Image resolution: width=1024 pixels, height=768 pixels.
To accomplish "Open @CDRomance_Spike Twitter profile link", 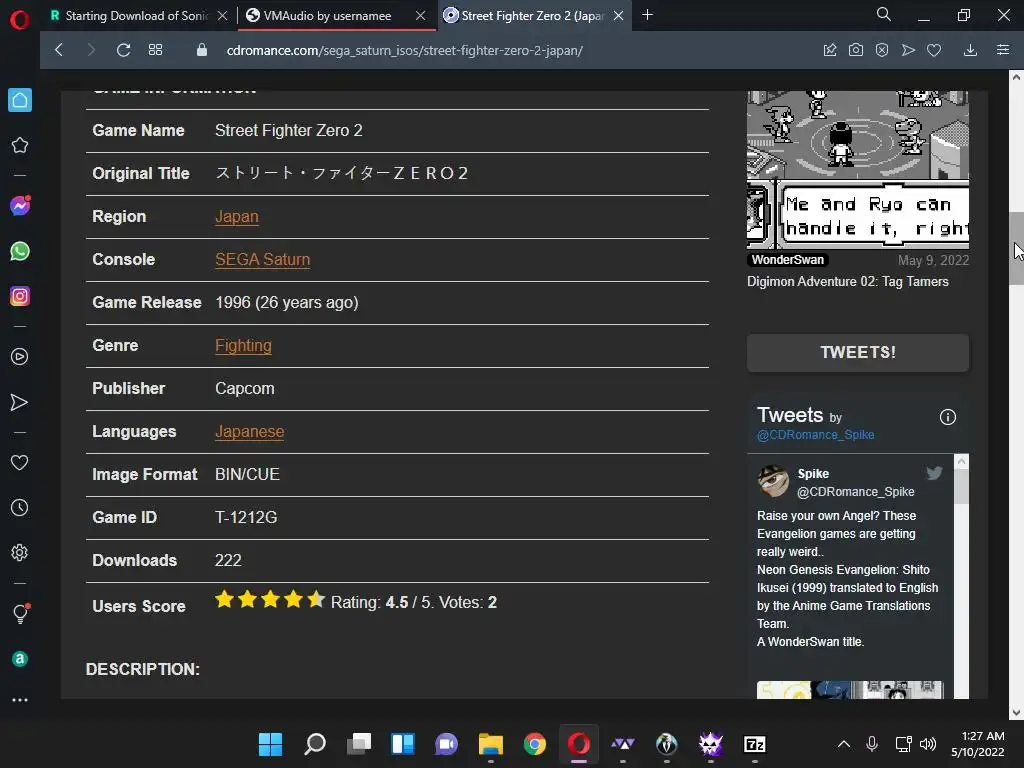I will point(815,435).
